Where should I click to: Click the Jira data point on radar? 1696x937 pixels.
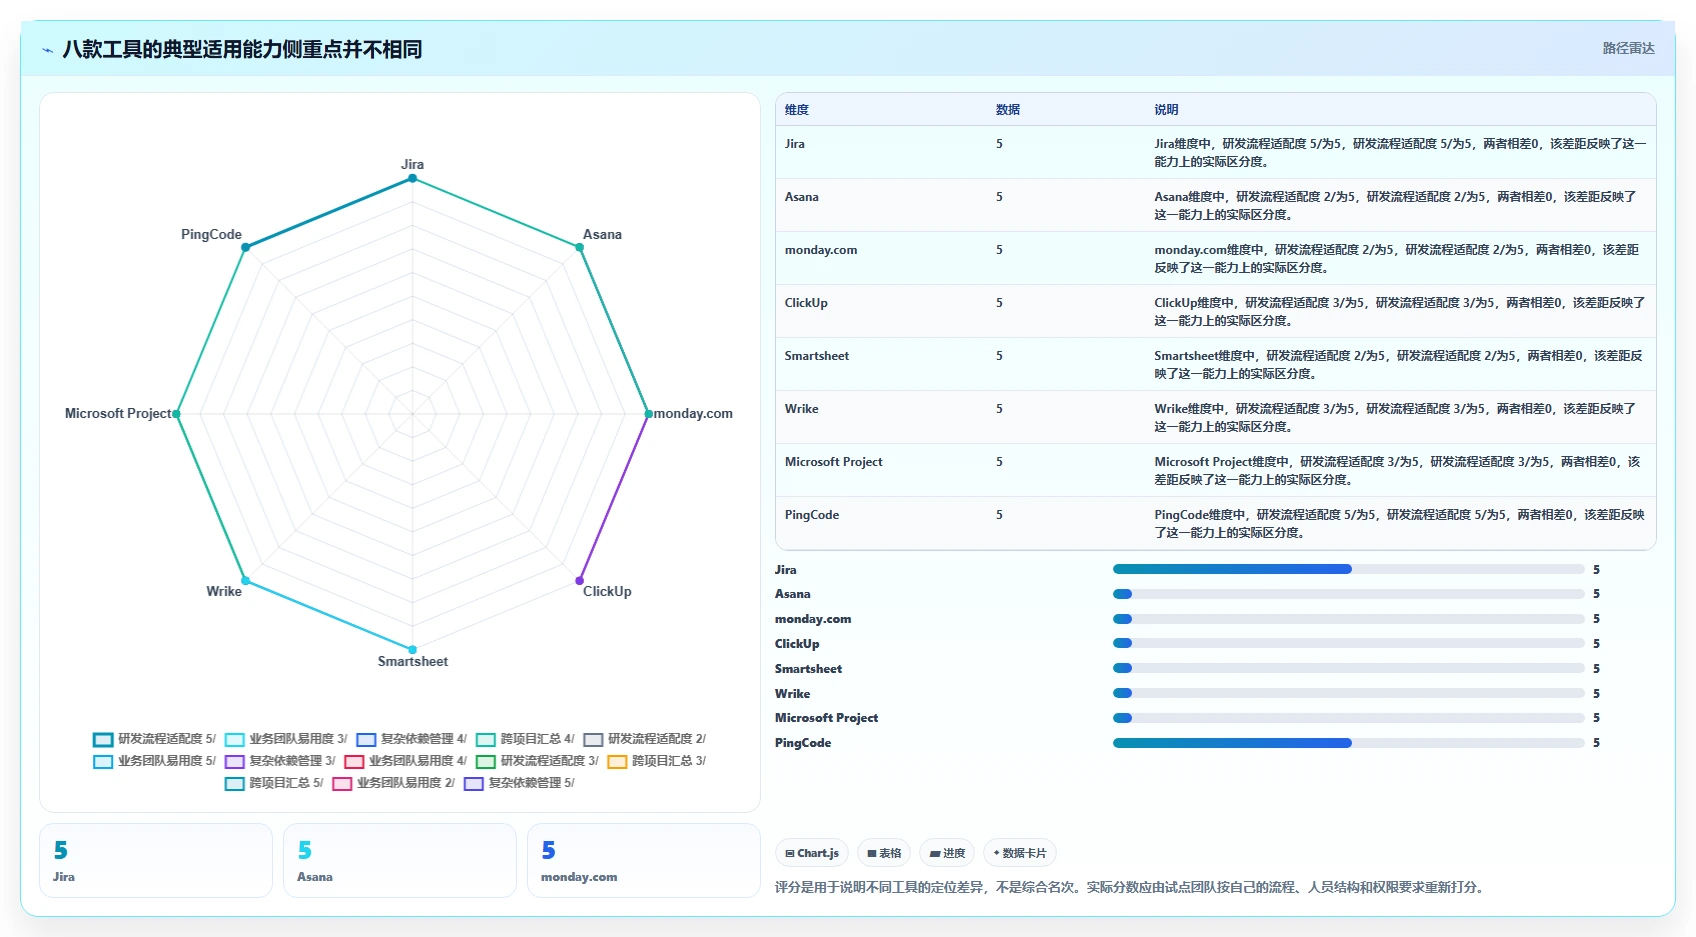tap(412, 179)
